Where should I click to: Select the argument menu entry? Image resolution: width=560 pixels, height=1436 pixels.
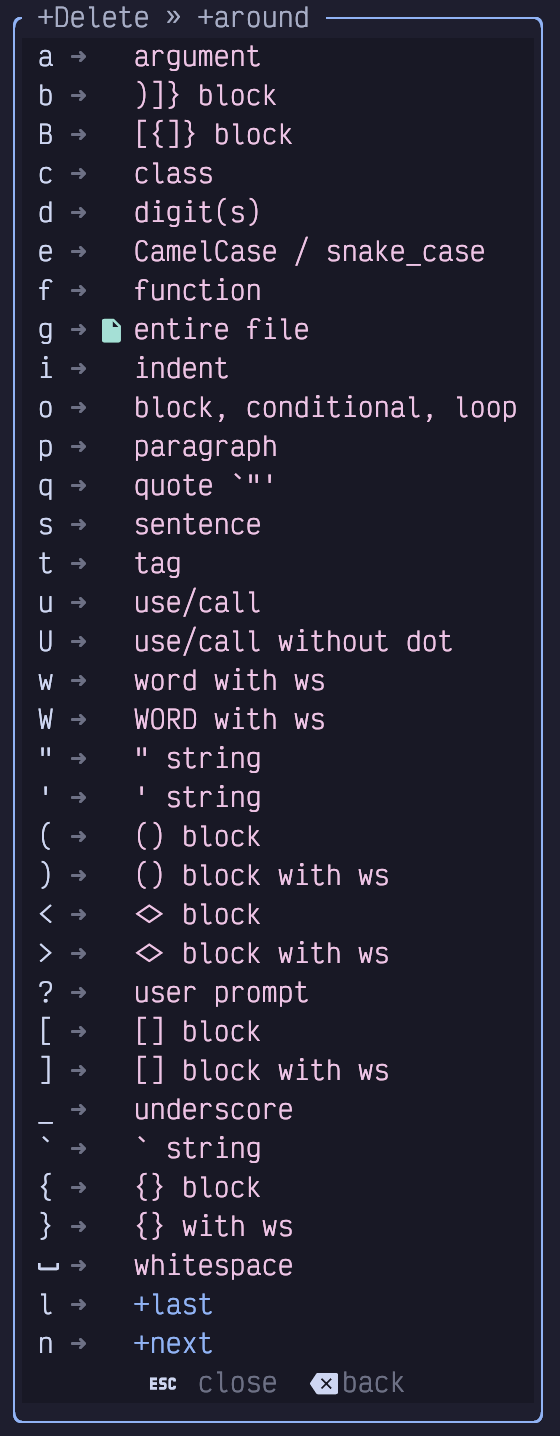pos(197,57)
